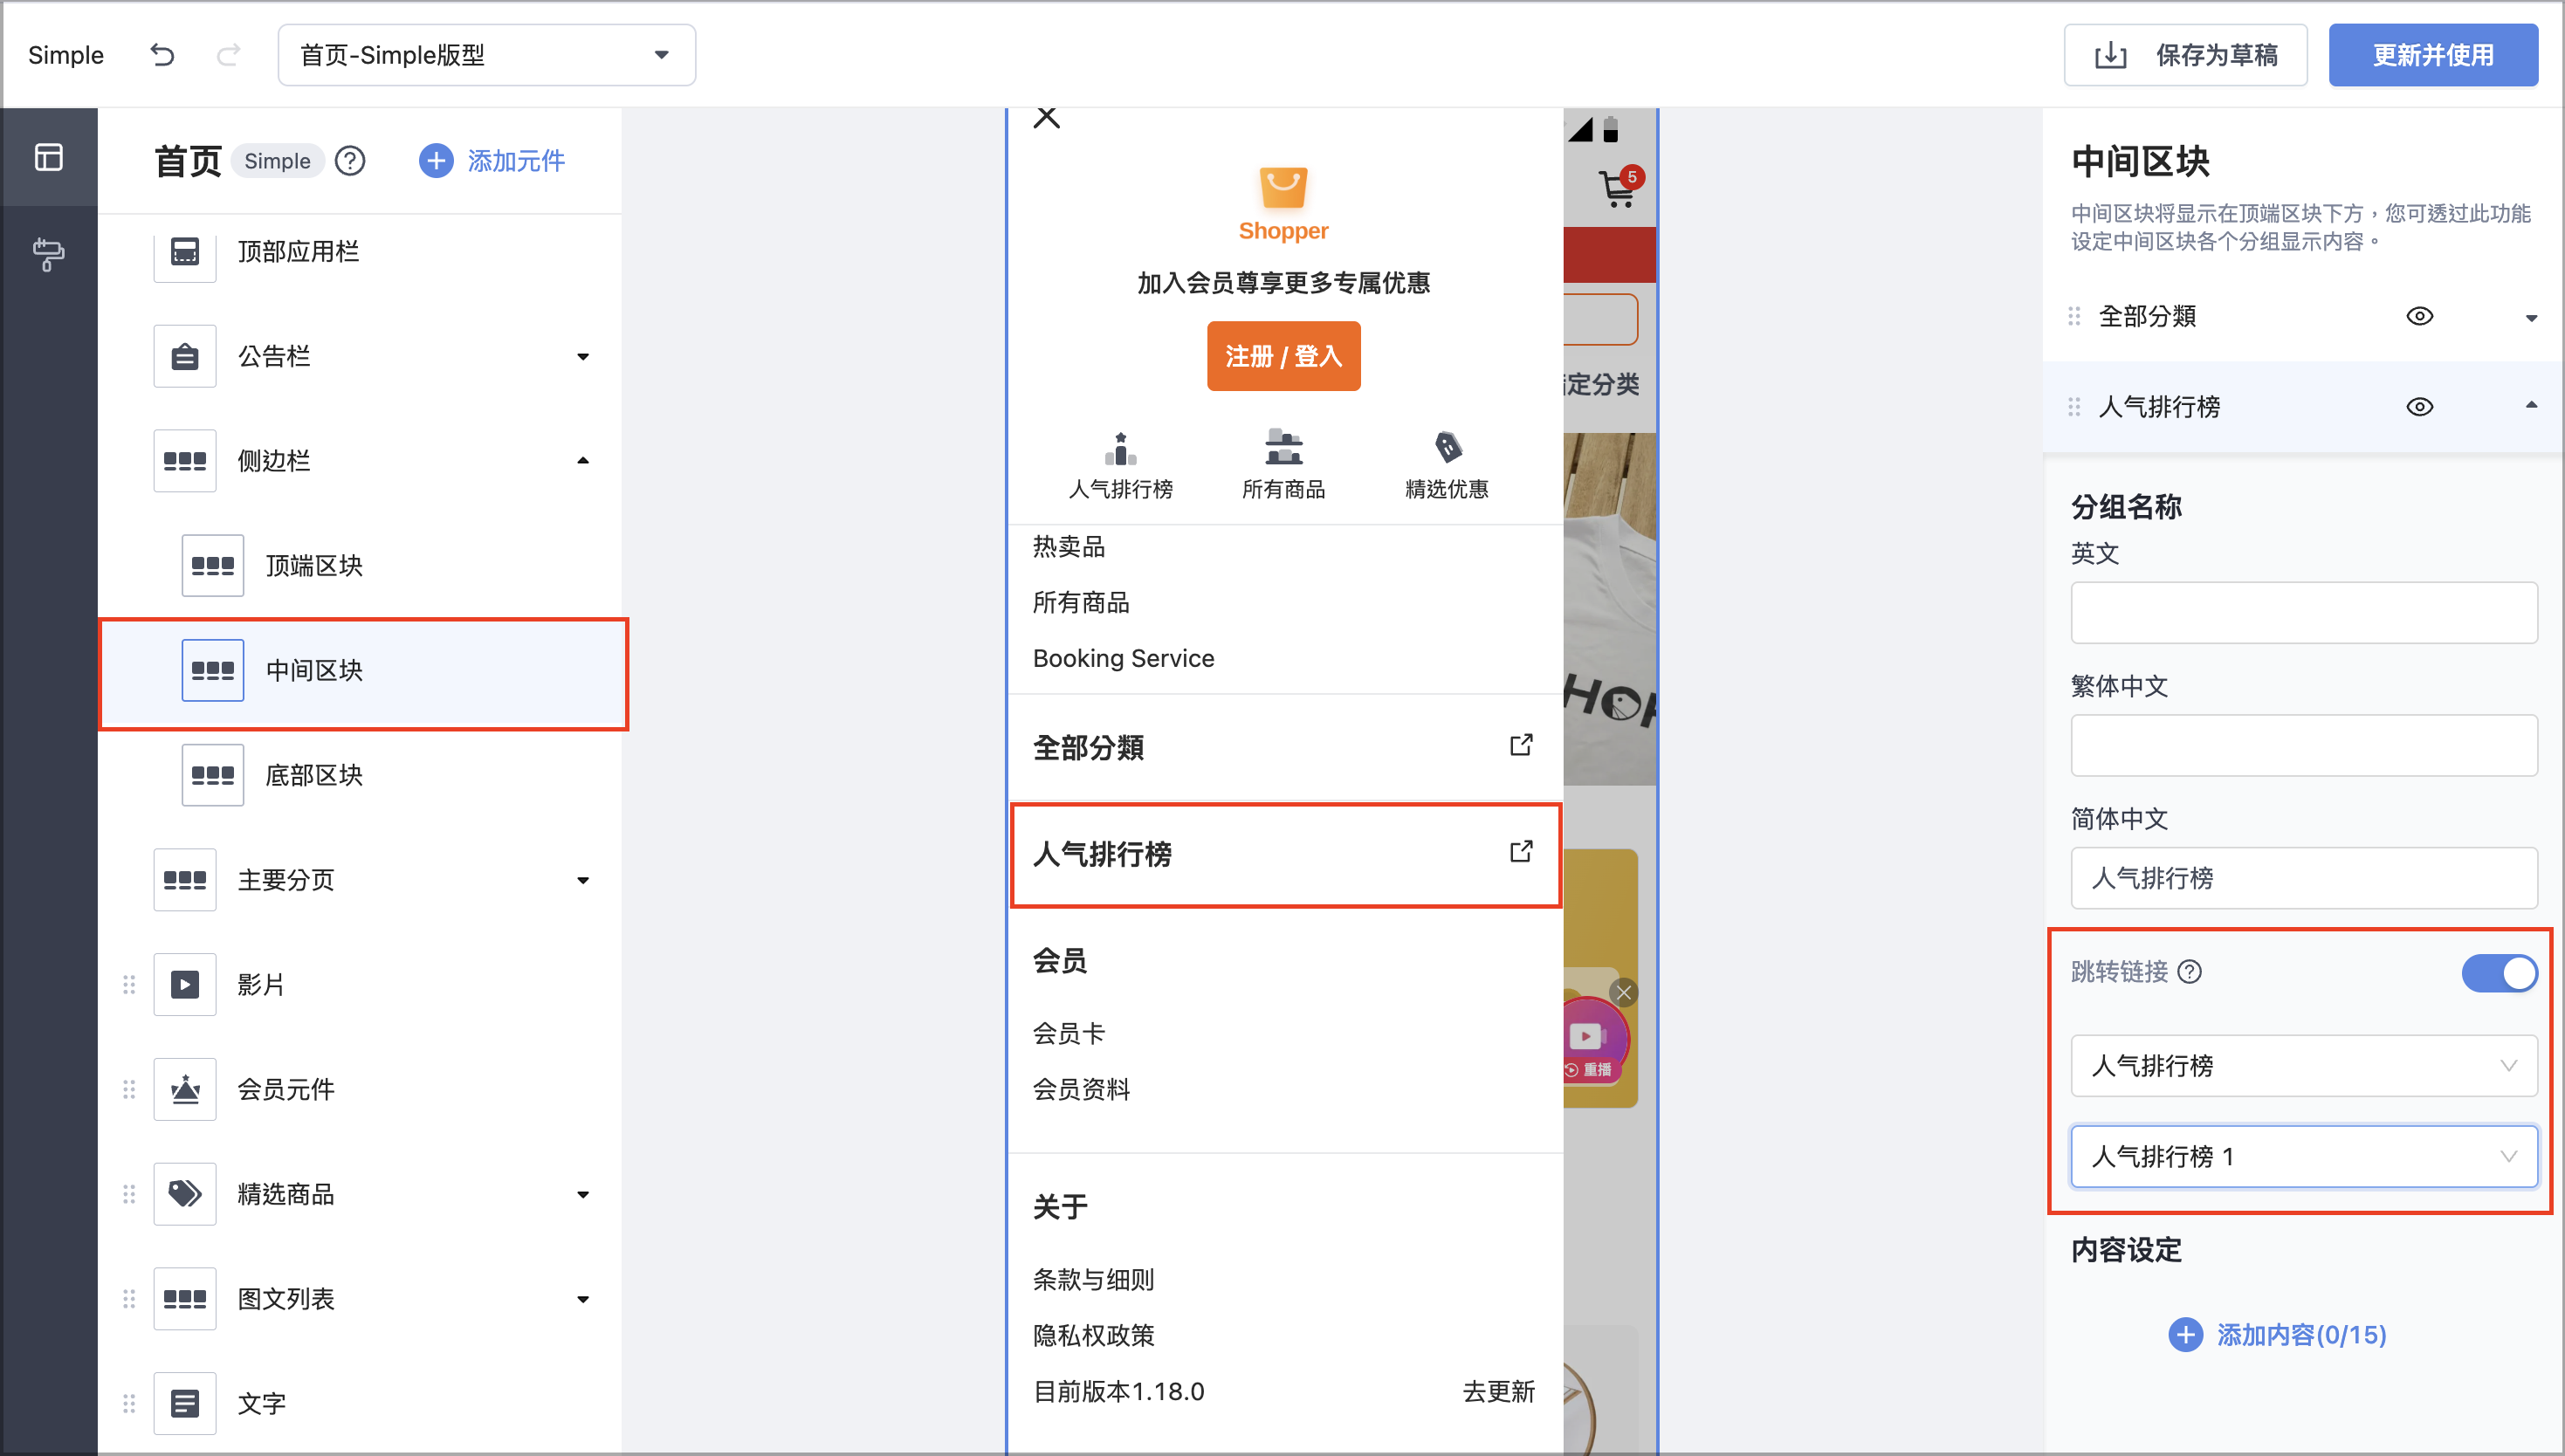The image size is (2565, 1456).
Task: Click the 更新并使用 button
Action: point(2433,55)
